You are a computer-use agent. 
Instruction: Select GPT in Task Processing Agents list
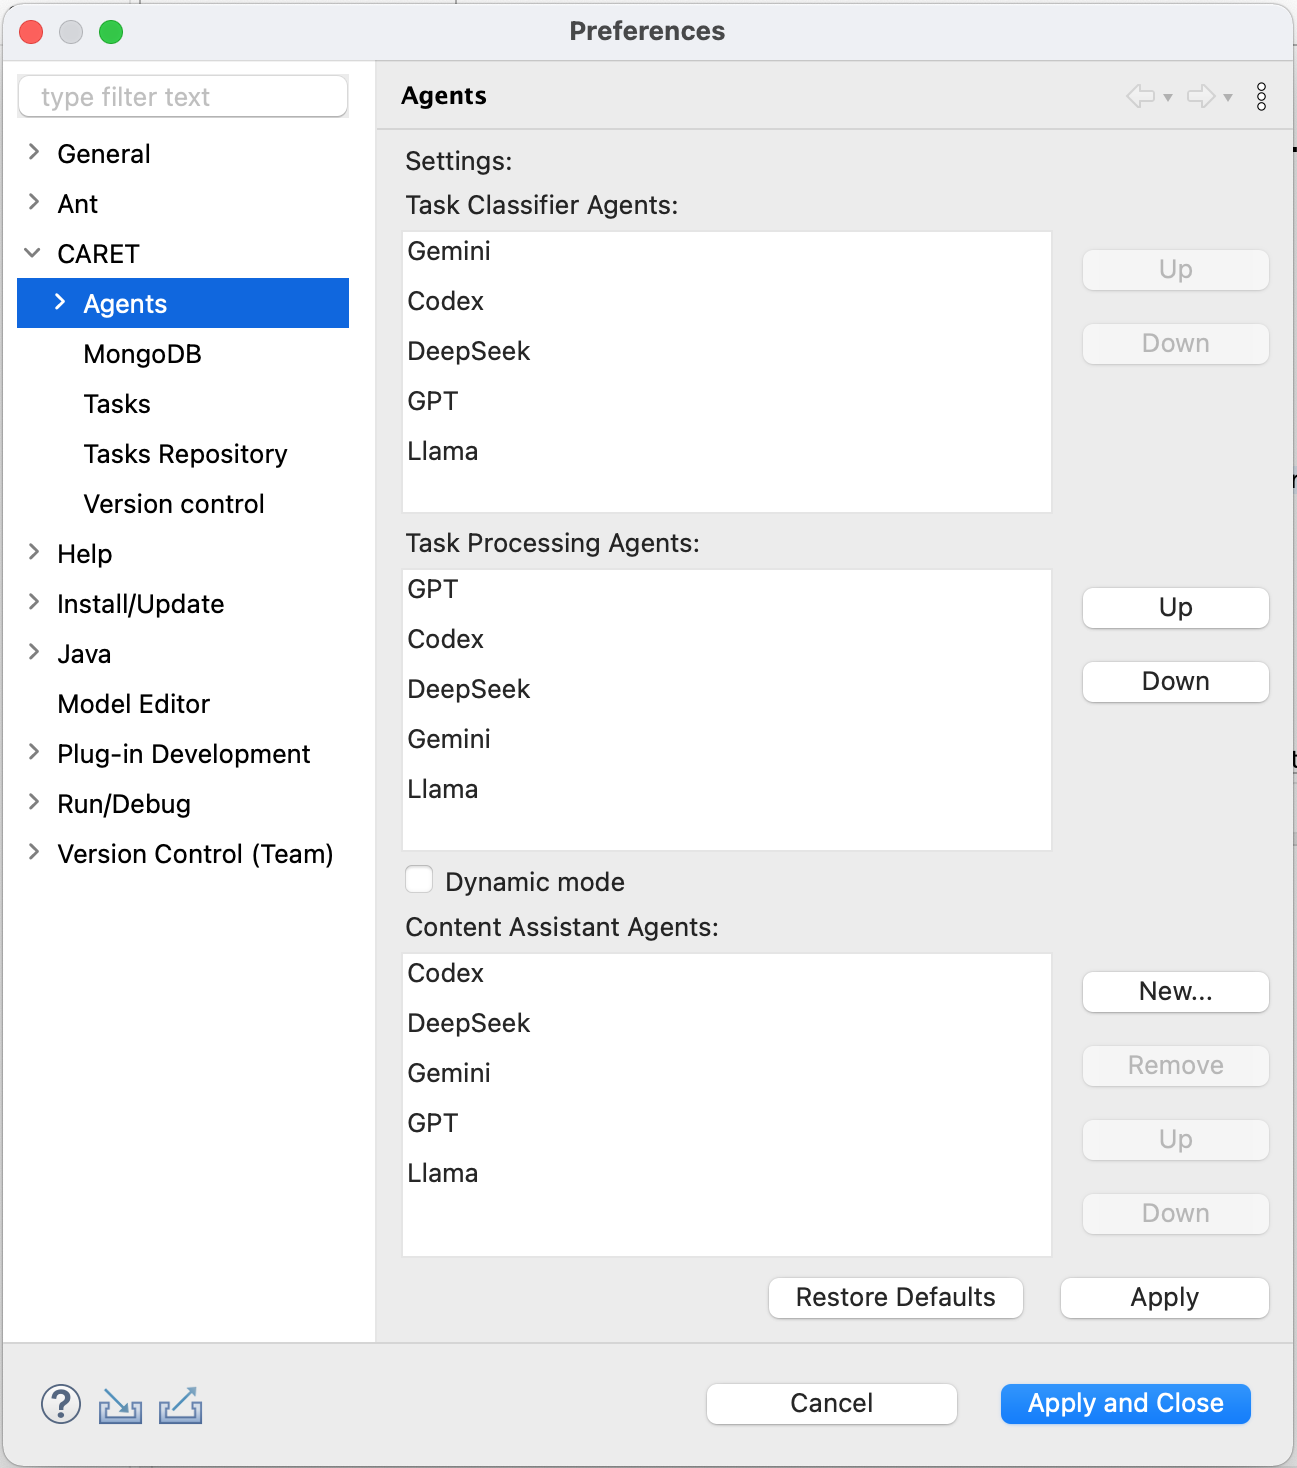(432, 589)
